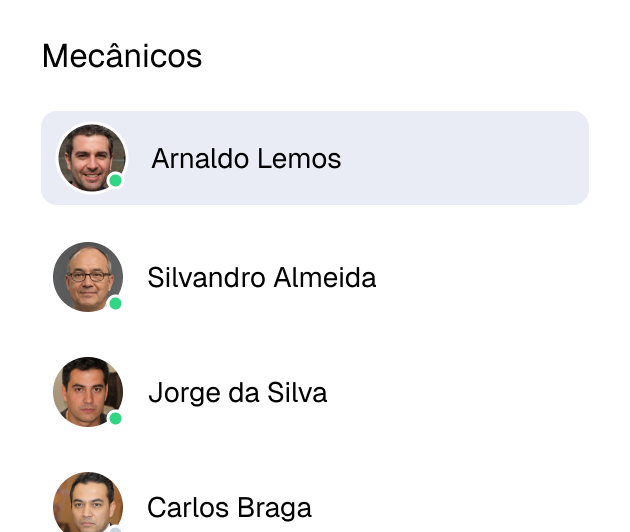This screenshot has height=532, width=630.
Task: Select the name Arnaldo Lemos
Action: 246,158
